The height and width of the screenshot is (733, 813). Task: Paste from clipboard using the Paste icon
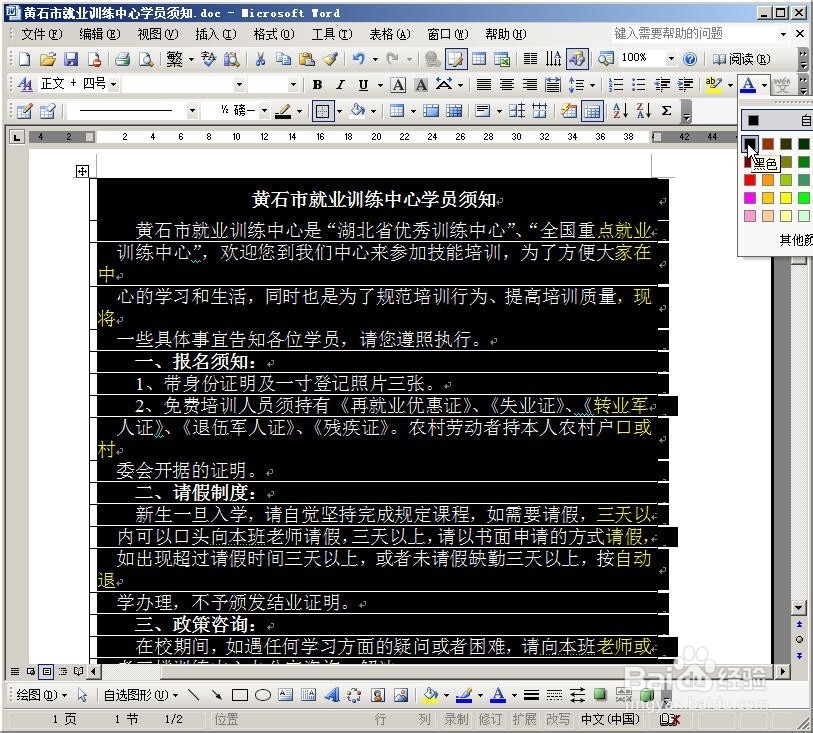click(x=307, y=59)
